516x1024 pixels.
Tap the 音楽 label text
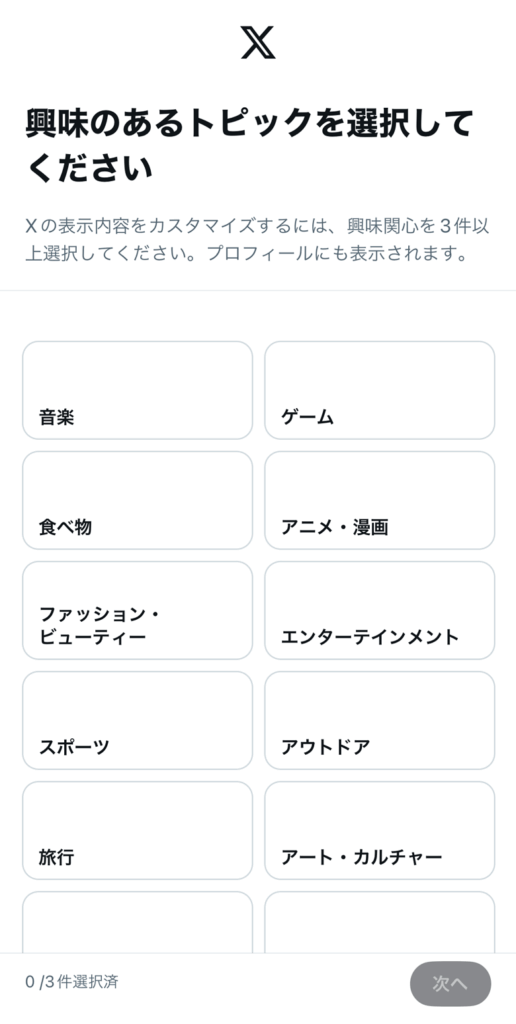(x=56, y=417)
